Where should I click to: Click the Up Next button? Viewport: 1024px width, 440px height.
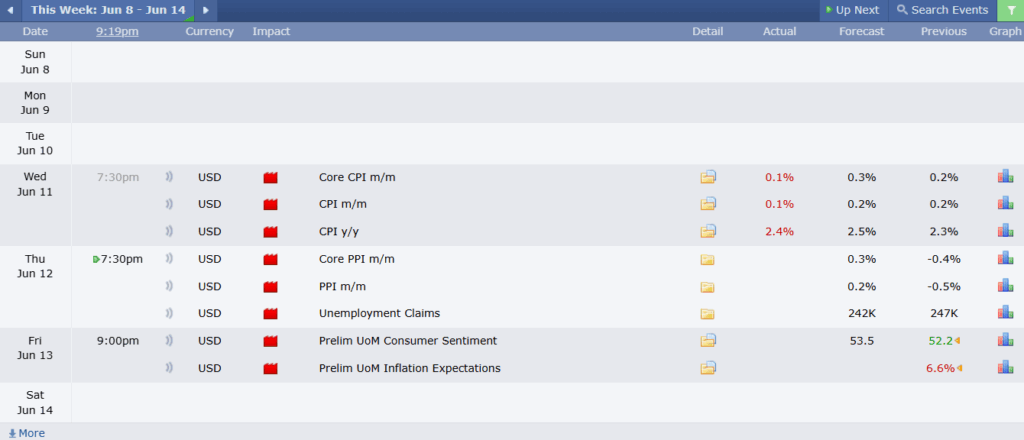point(853,10)
